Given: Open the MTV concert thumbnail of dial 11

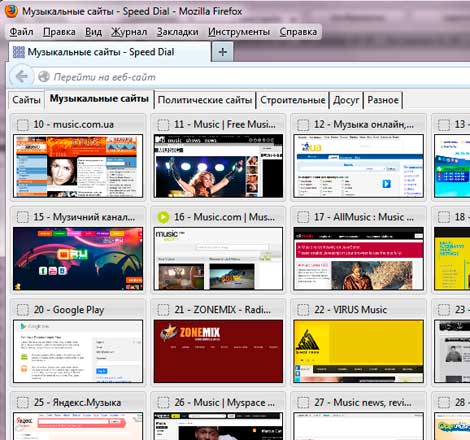Looking at the screenshot, I should click(x=218, y=166).
